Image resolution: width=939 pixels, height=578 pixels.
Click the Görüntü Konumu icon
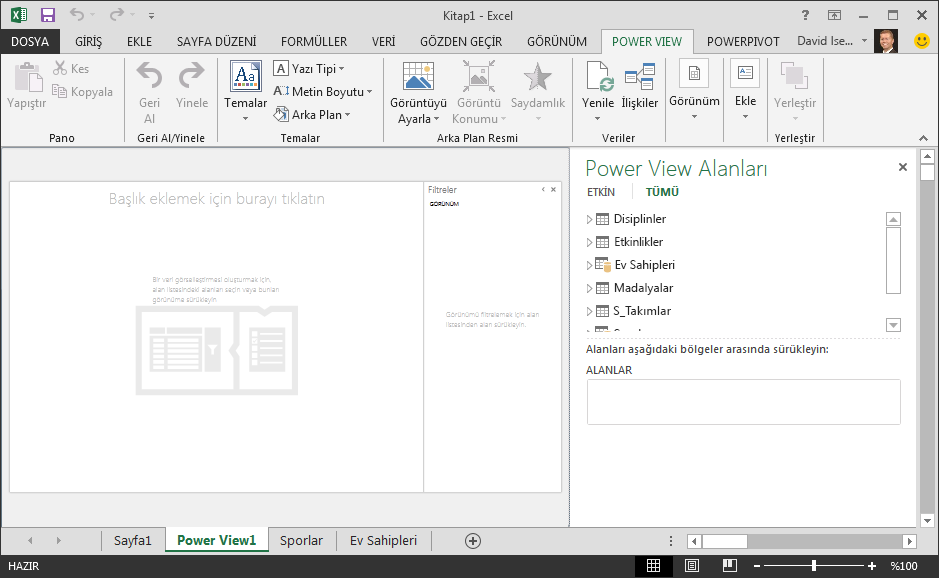[478, 76]
